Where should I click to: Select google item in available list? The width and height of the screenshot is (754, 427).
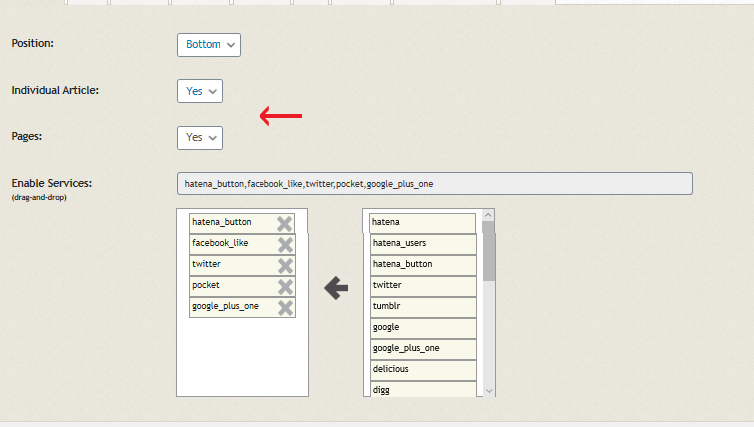[423, 328]
